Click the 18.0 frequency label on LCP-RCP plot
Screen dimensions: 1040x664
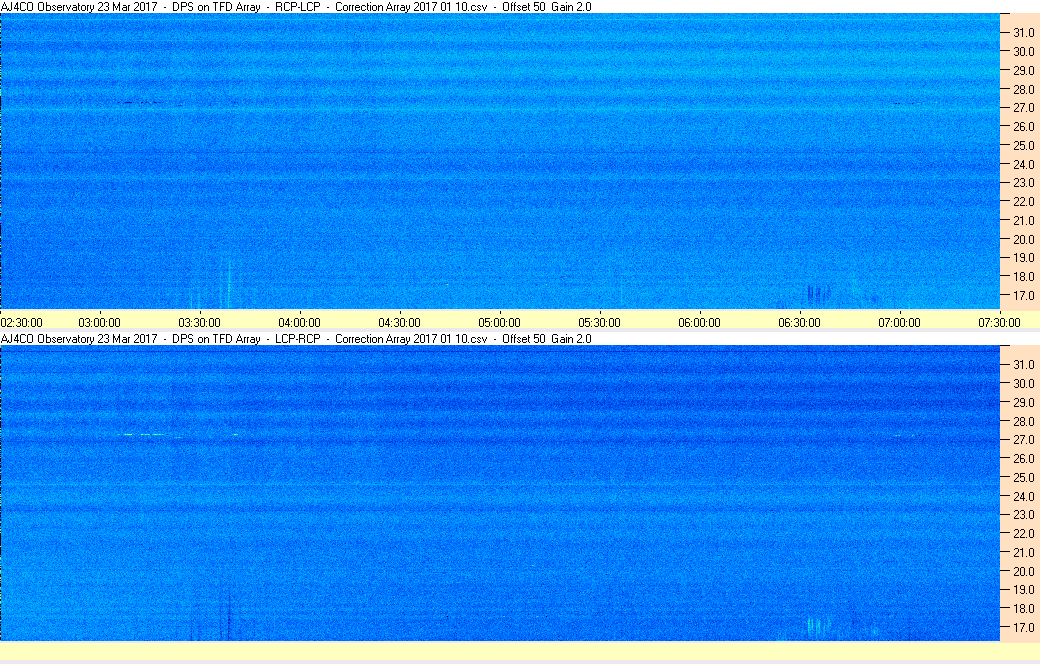[x=1023, y=608]
